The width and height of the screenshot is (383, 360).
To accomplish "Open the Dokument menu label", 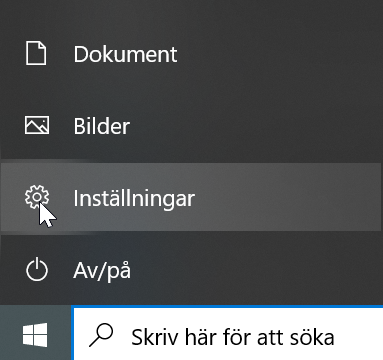I will coord(125,54).
